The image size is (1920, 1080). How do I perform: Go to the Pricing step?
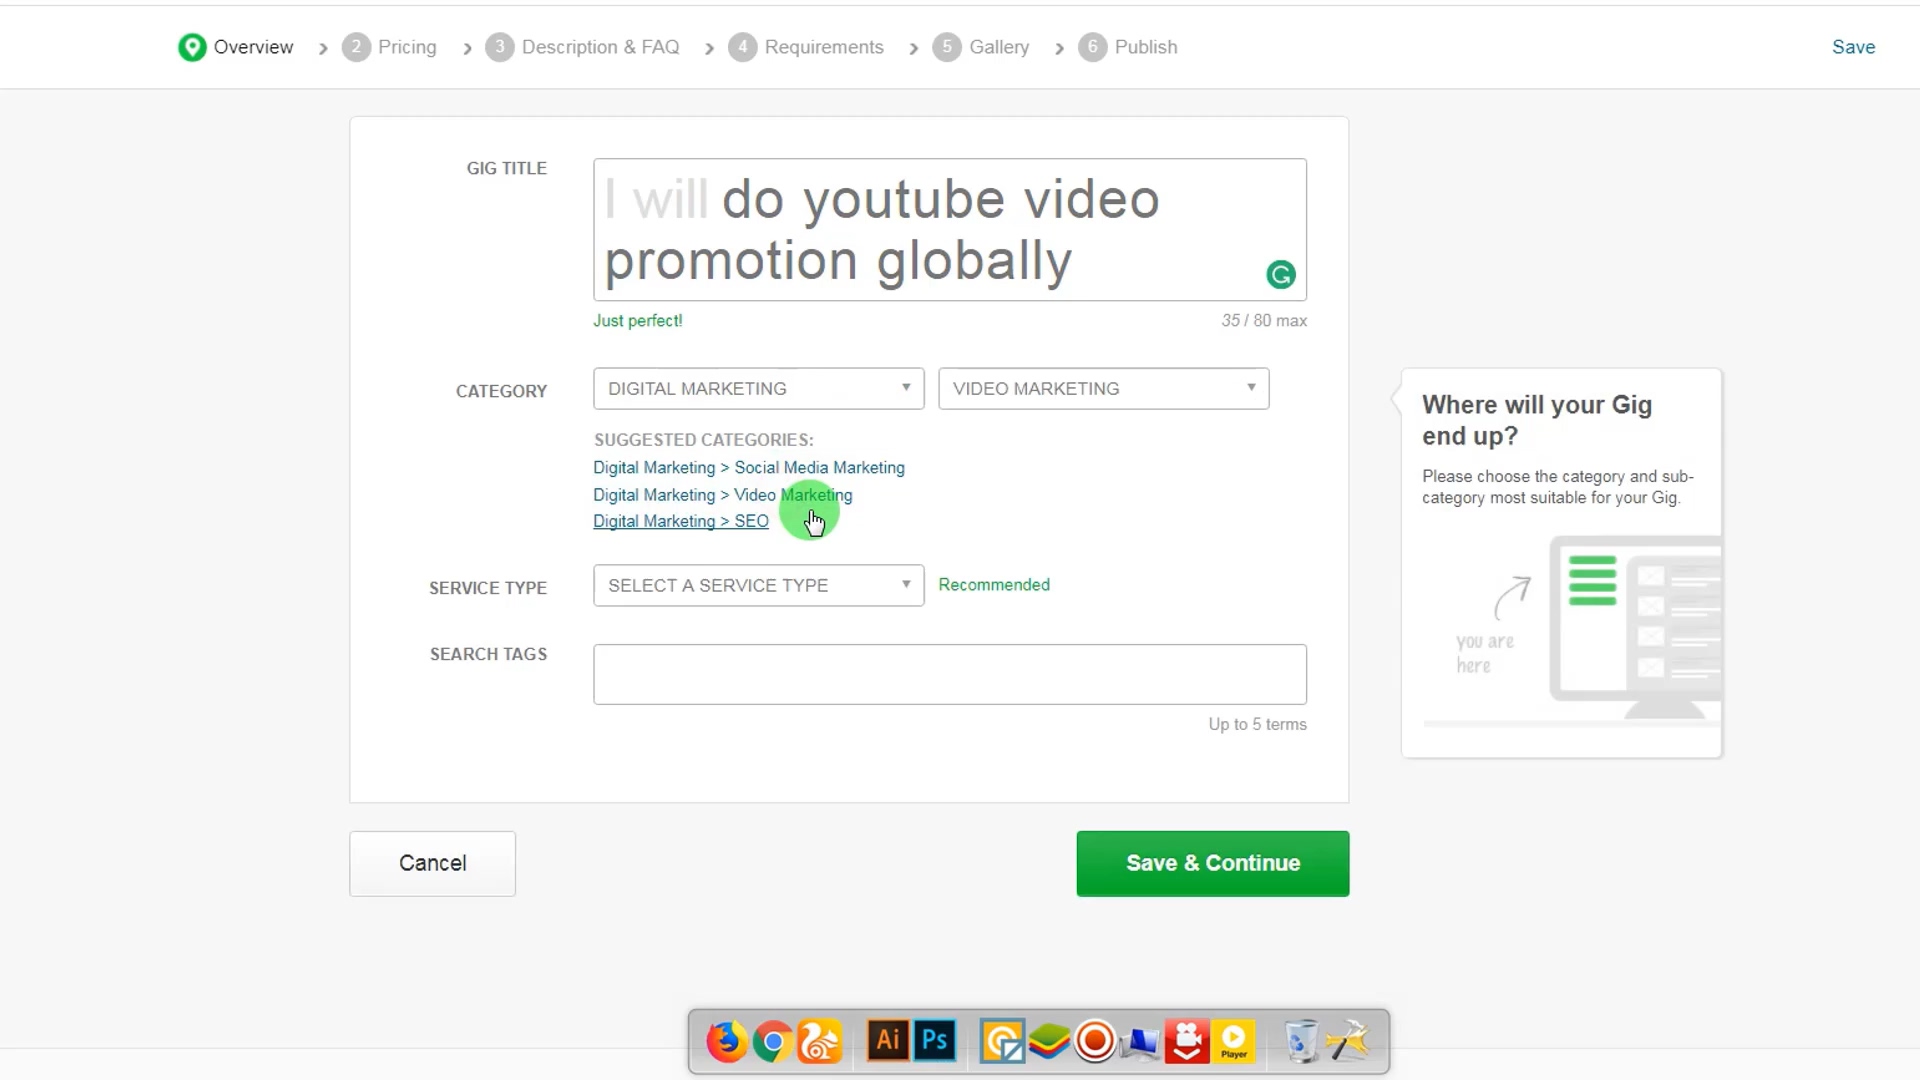[x=390, y=47]
